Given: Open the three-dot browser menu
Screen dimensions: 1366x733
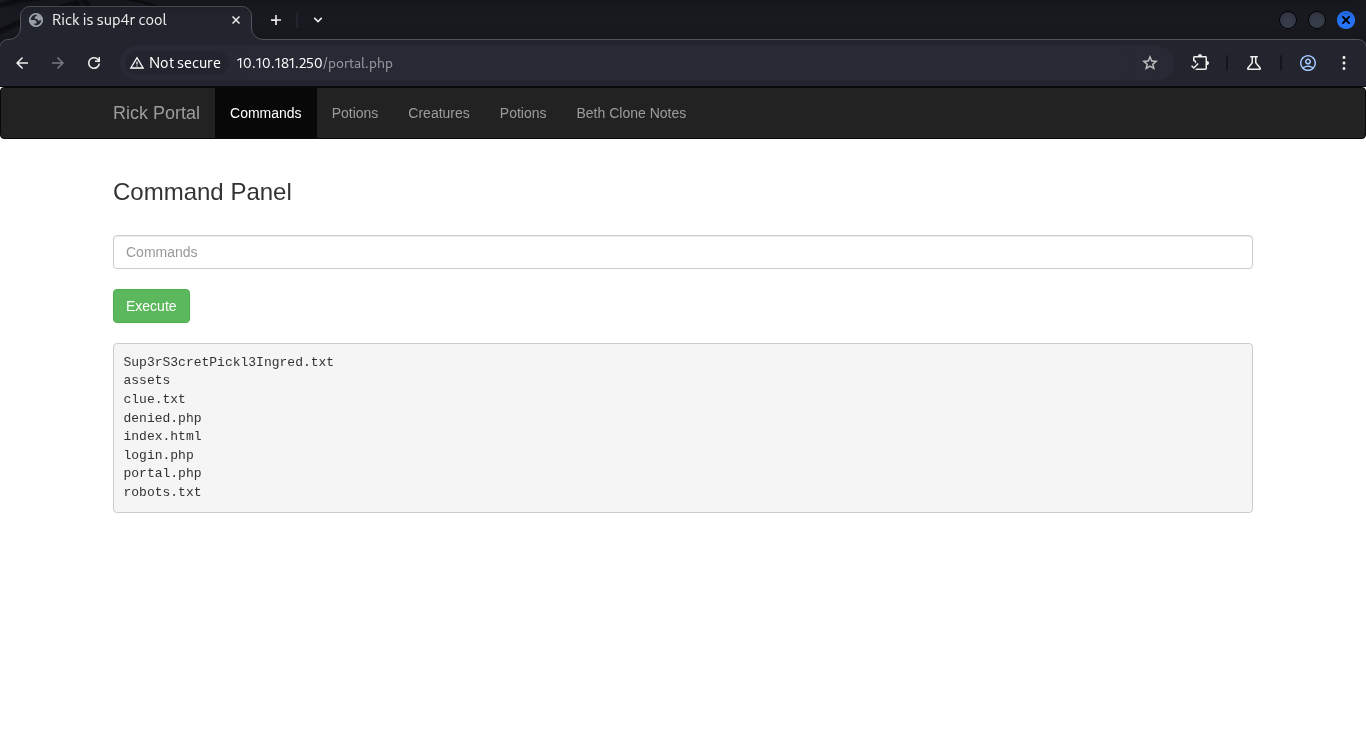Looking at the screenshot, I should (1341, 63).
